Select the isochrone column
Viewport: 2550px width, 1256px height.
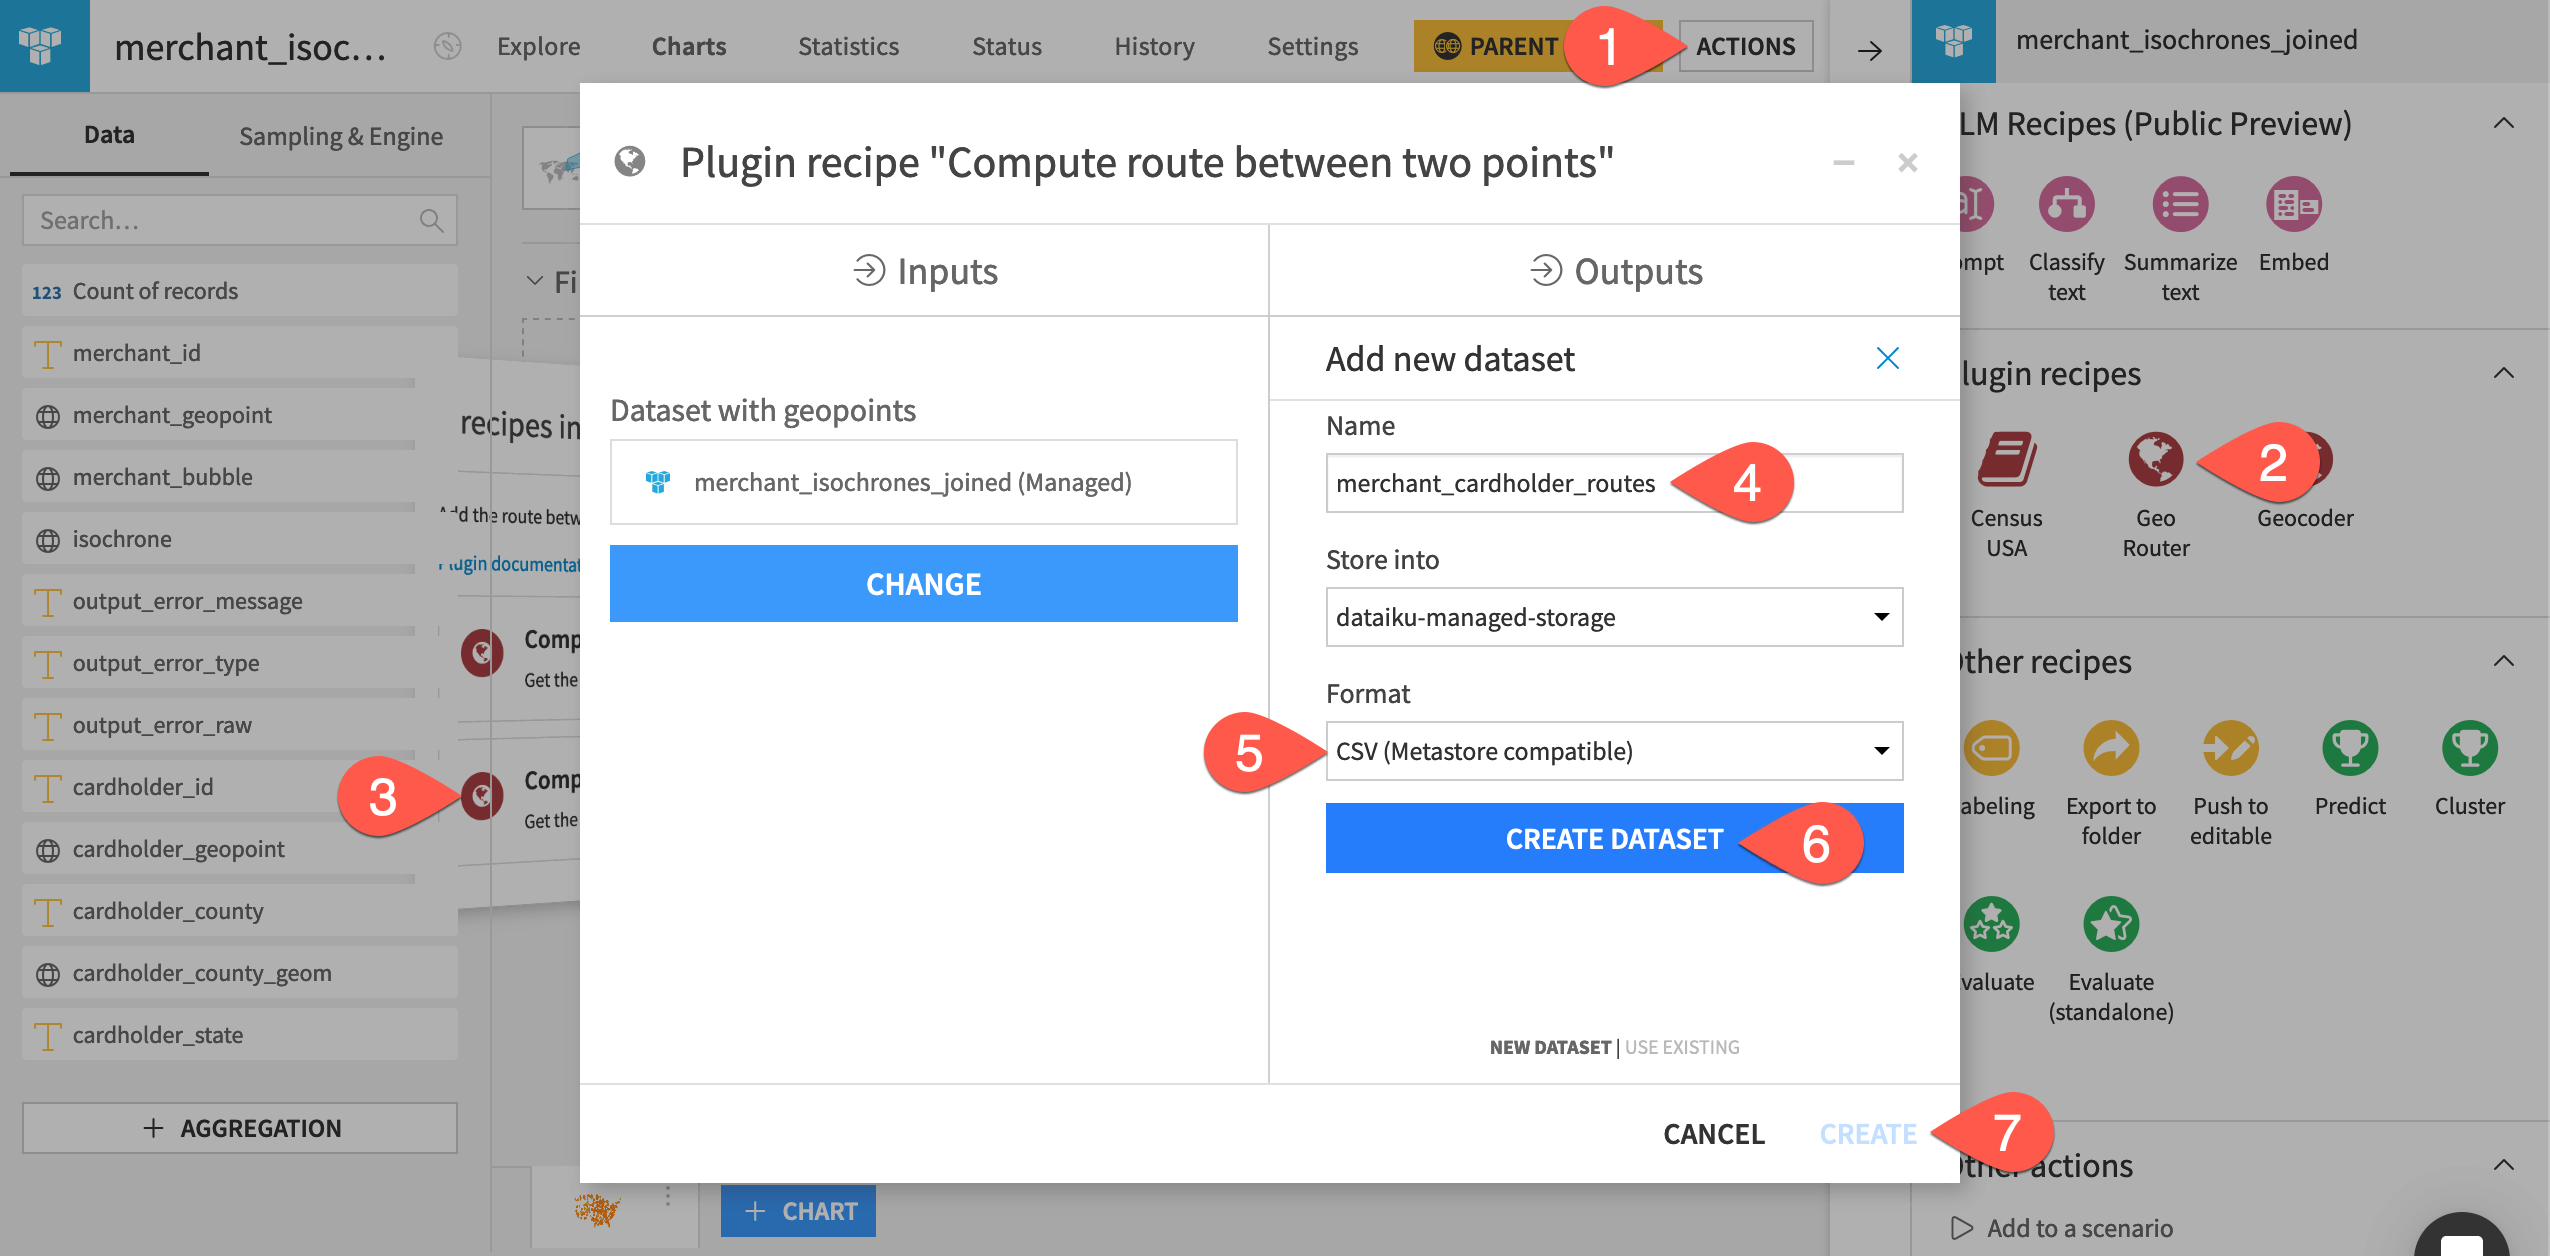click(x=240, y=539)
